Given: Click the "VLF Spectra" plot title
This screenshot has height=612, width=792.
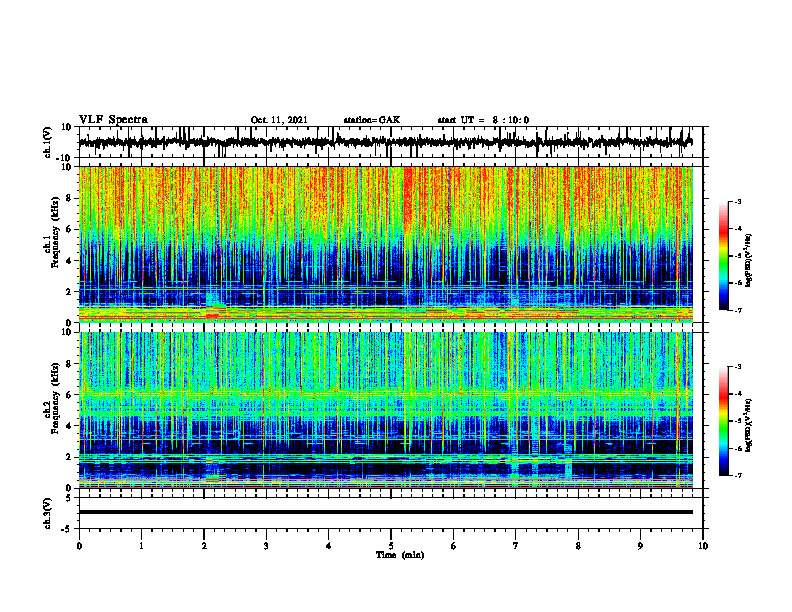Looking at the screenshot, I should coord(113,120).
